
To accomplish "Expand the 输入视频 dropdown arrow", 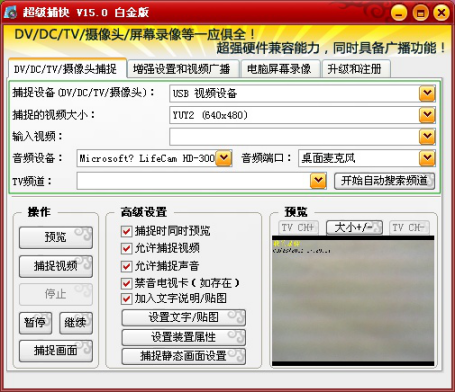I will click(427, 137).
